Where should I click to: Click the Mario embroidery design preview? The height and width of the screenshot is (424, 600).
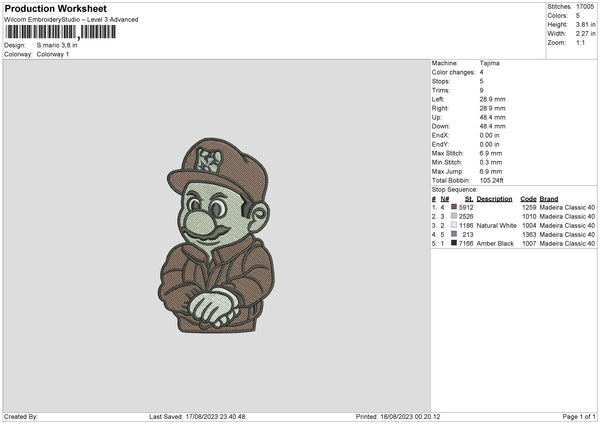(x=217, y=235)
